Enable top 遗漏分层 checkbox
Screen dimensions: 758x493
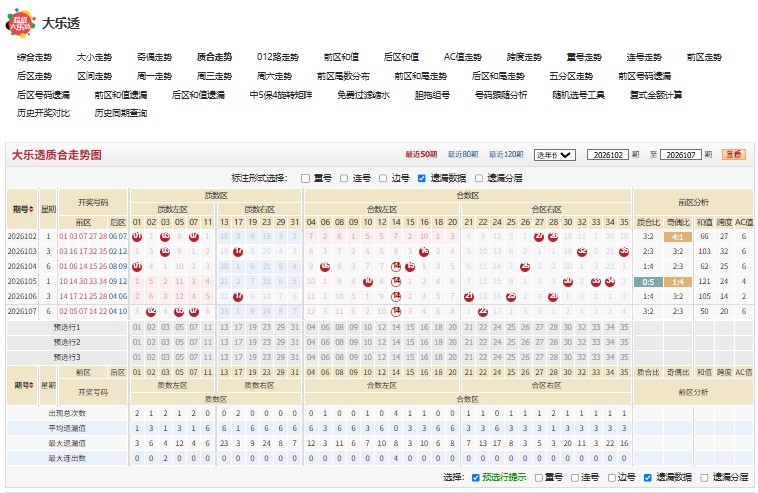point(479,178)
